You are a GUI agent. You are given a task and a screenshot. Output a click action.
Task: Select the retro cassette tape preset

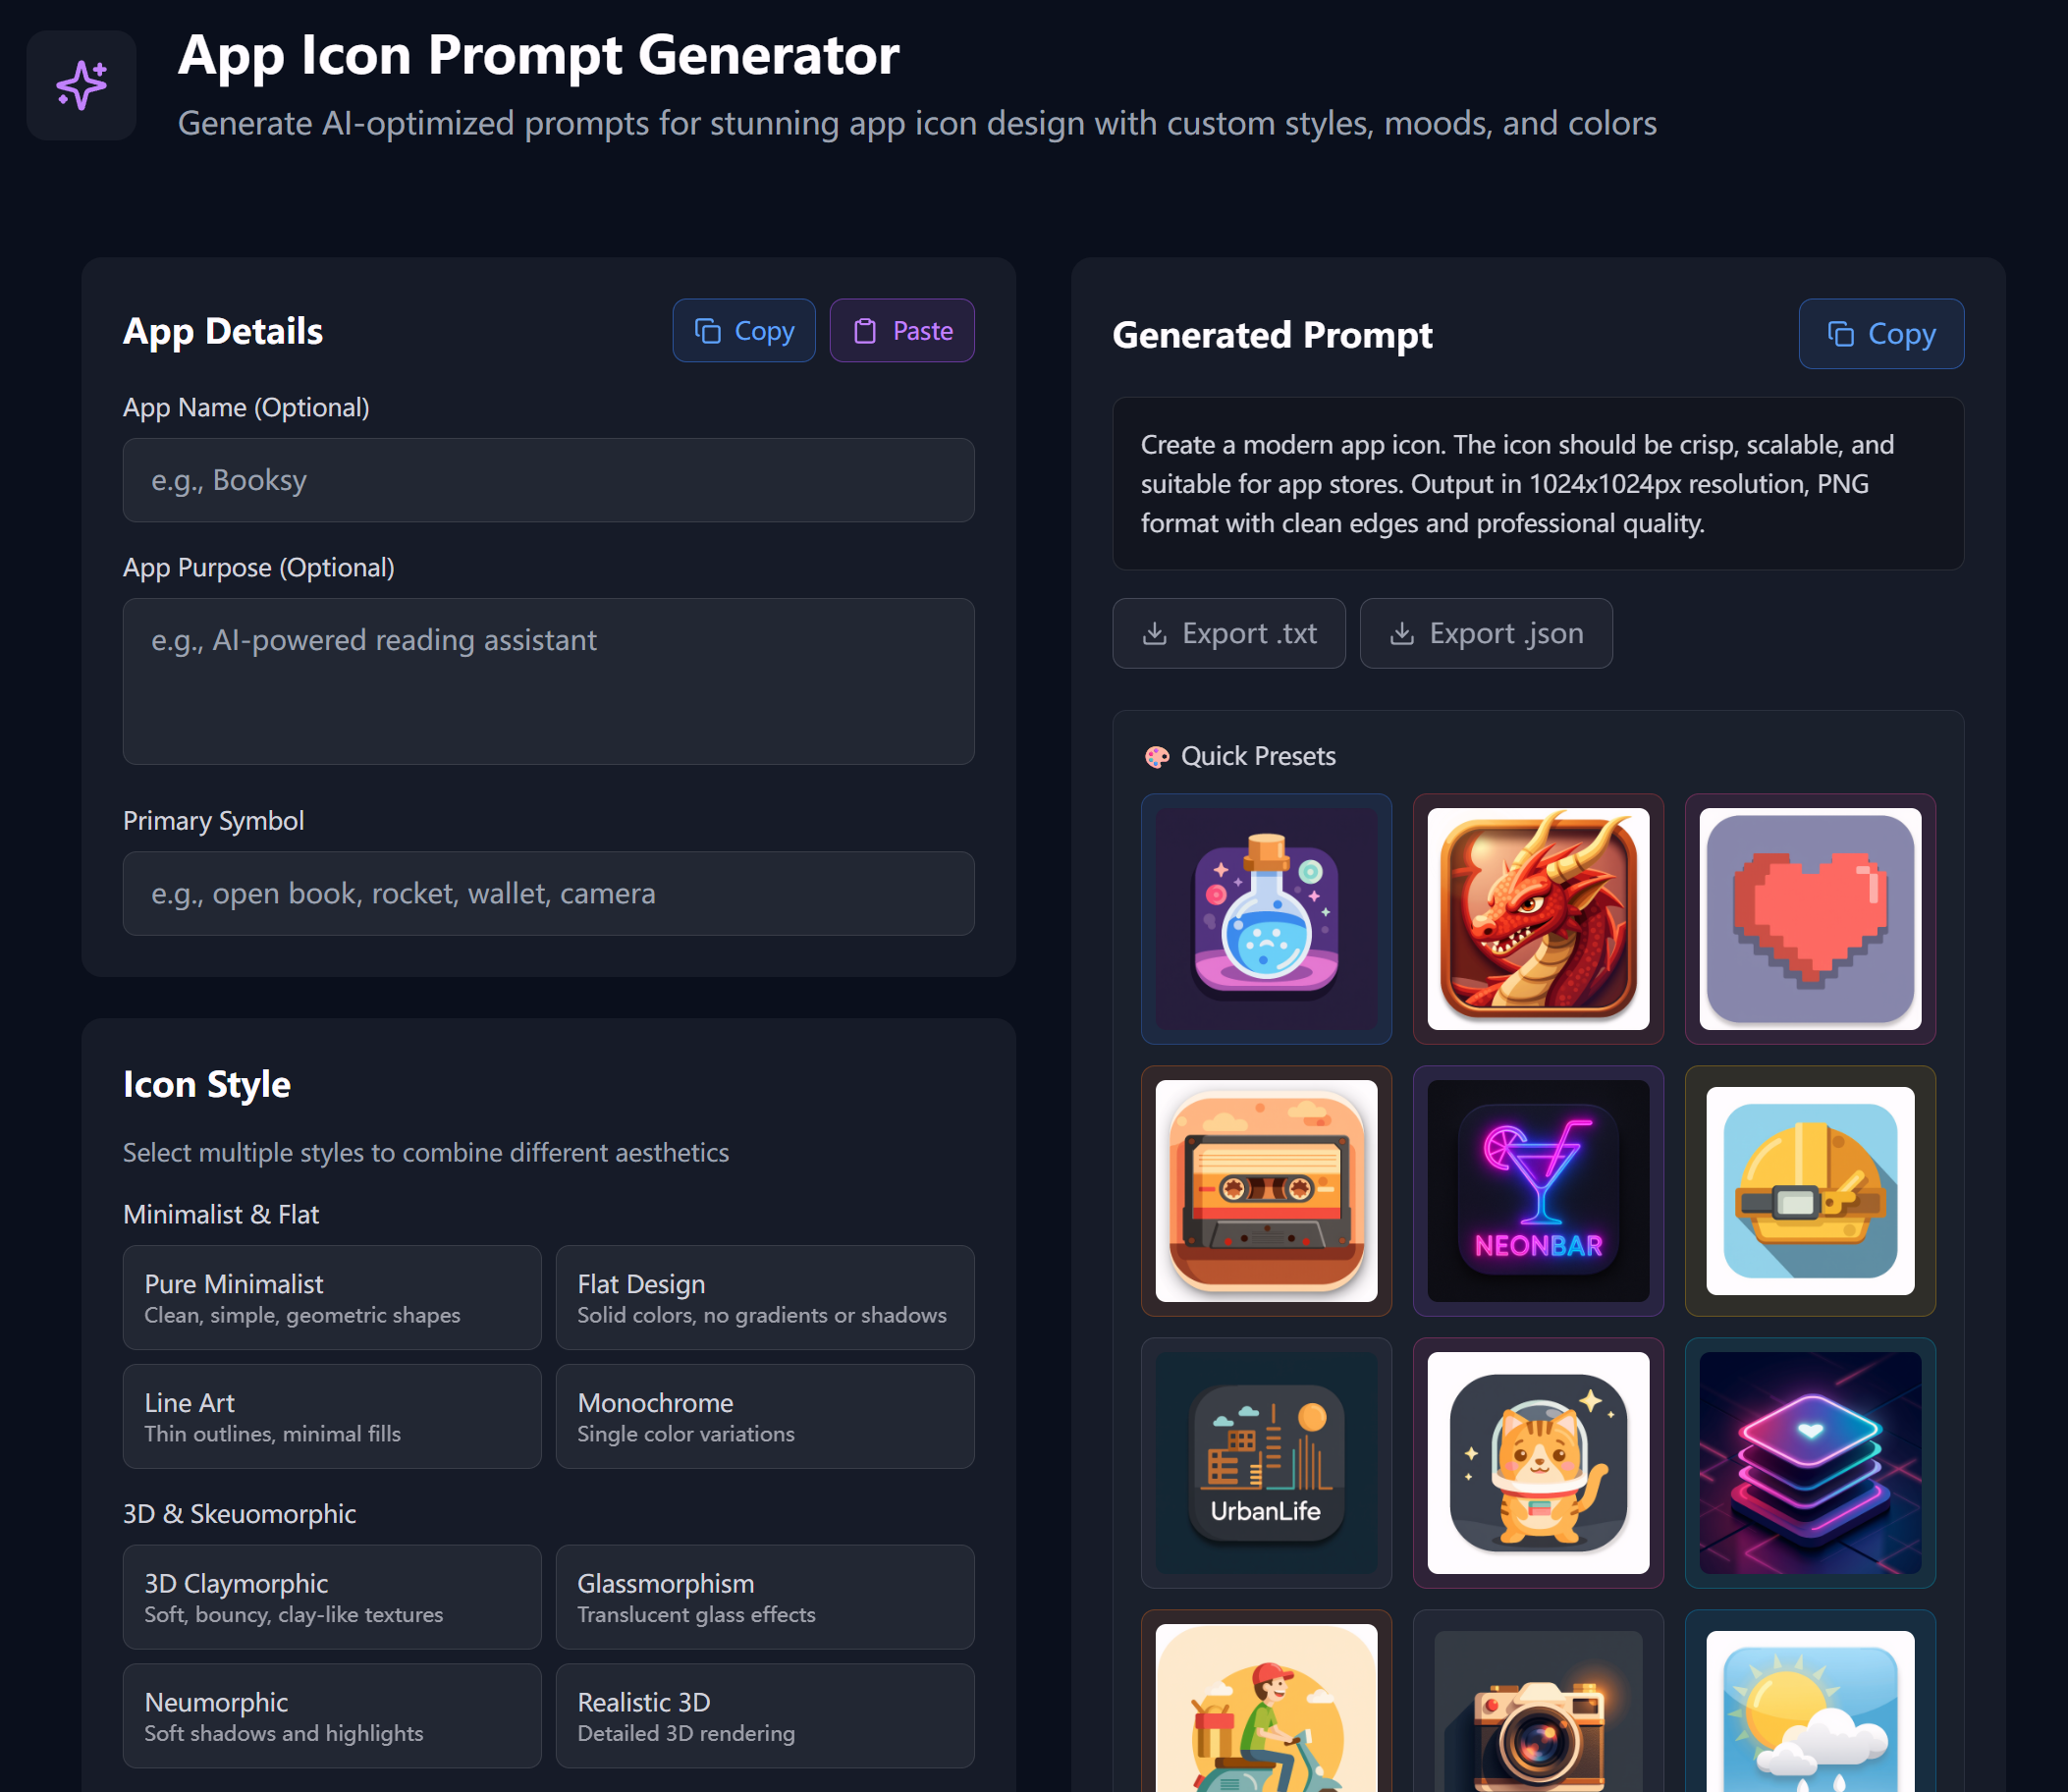tap(1266, 1191)
